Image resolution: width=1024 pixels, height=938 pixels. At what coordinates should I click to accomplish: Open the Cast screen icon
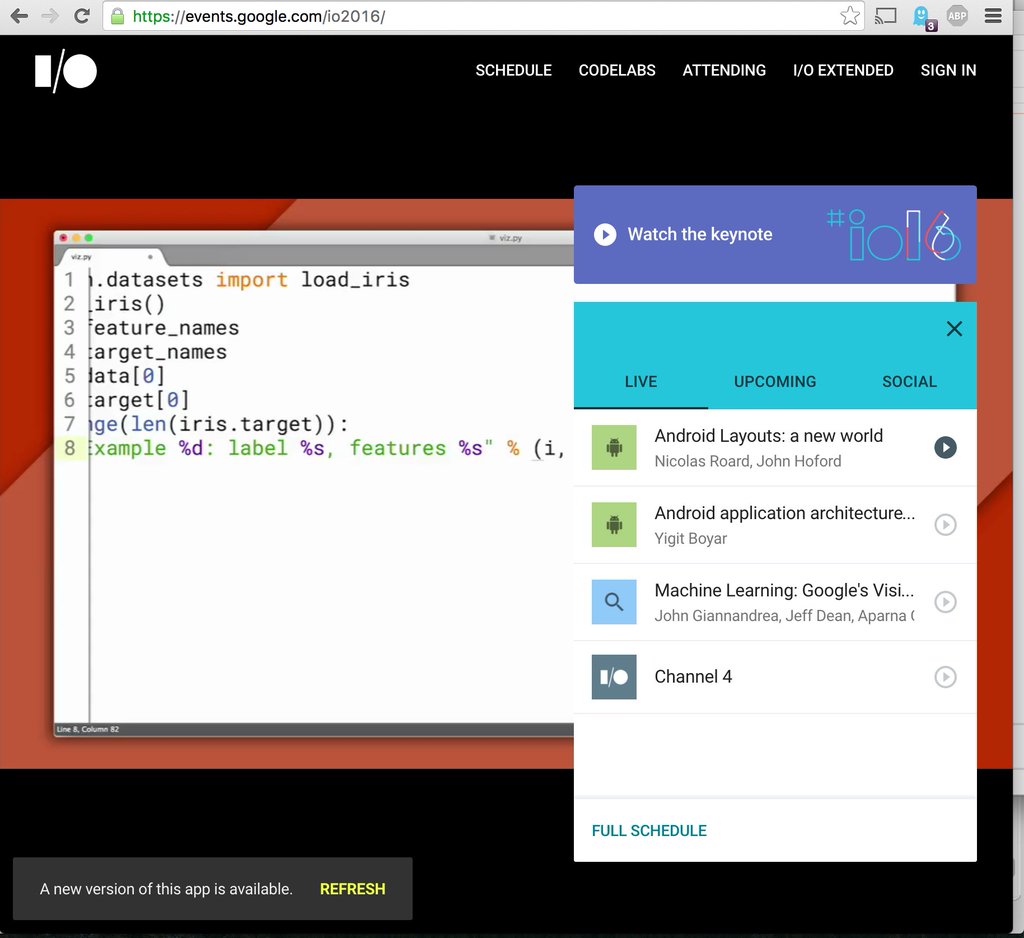point(886,16)
